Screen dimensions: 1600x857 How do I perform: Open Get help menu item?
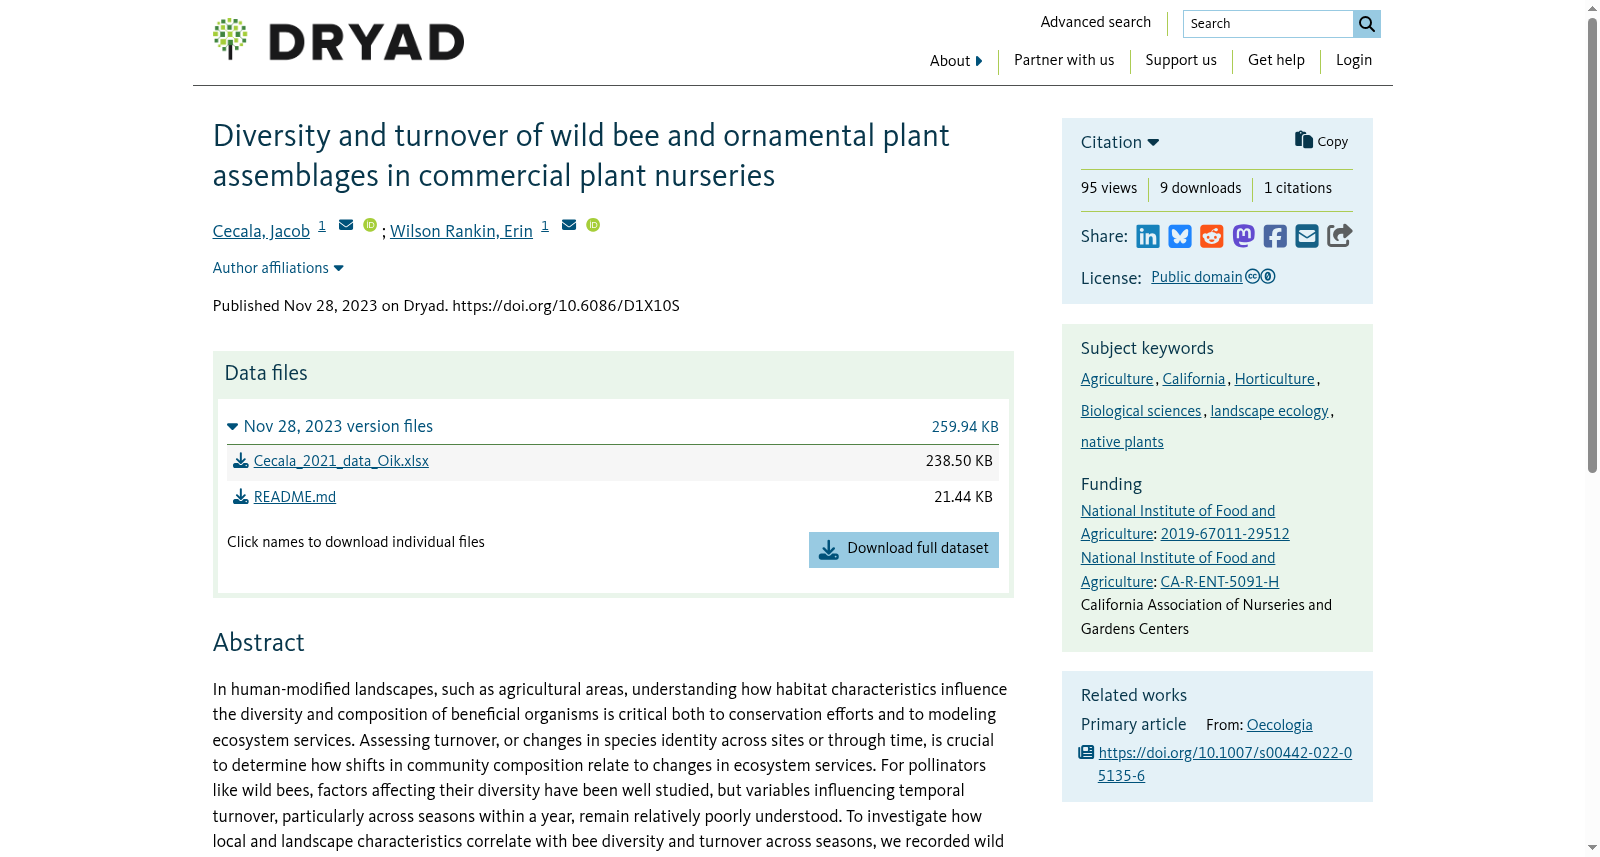point(1276,60)
